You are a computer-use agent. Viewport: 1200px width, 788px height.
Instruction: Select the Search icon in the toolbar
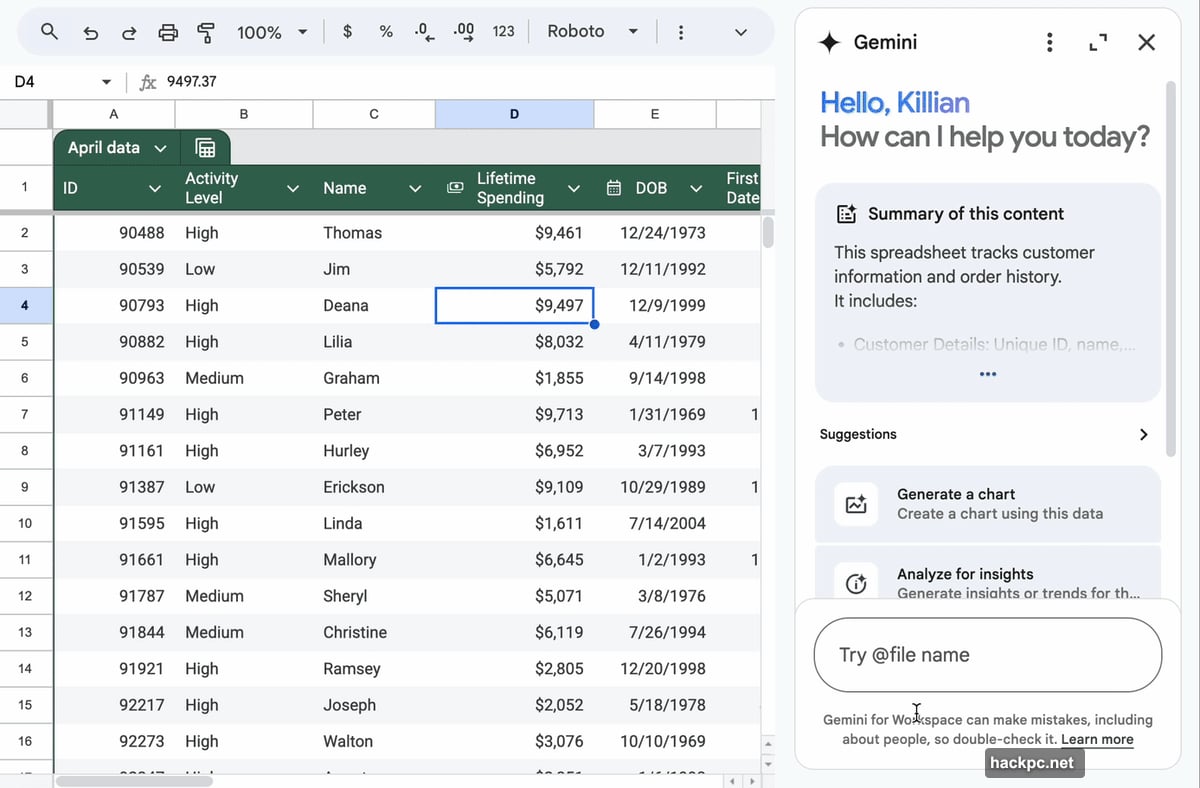tap(49, 32)
